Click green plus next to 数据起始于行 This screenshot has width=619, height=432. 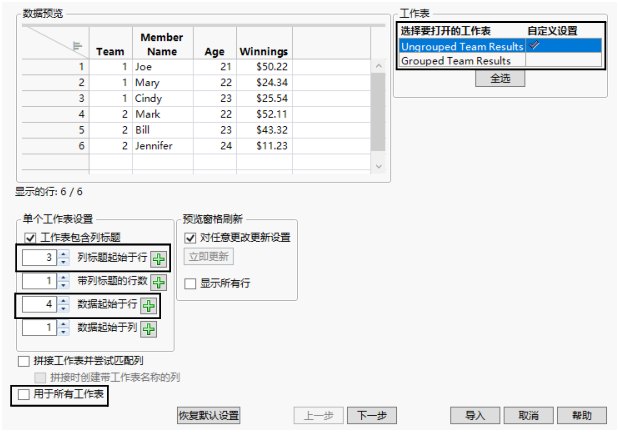(x=149, y=306)
